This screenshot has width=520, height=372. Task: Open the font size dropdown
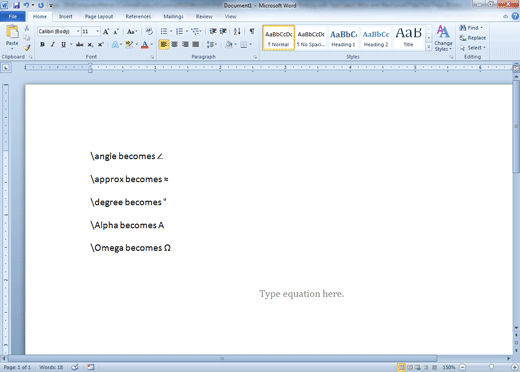[x=97, y=31]
